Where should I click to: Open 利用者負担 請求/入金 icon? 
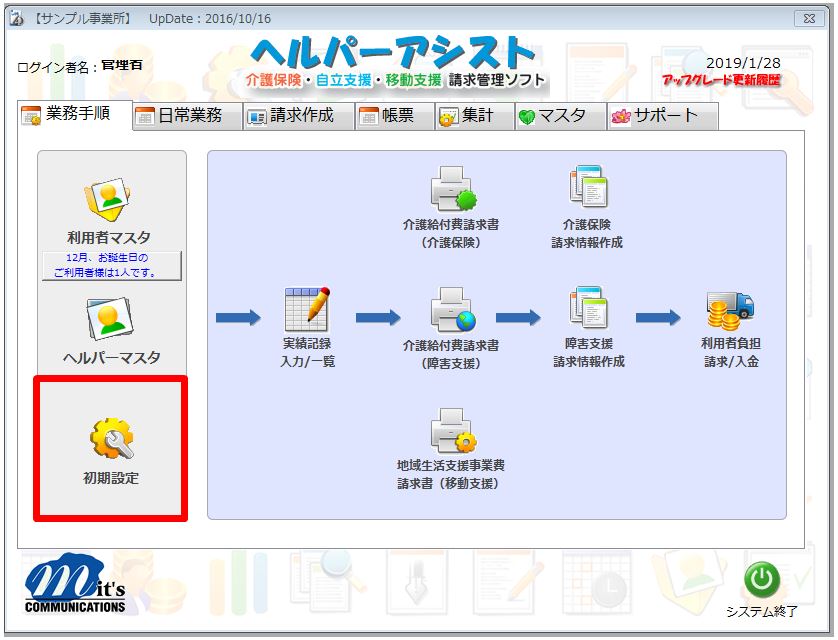click(x=730, y=312)
